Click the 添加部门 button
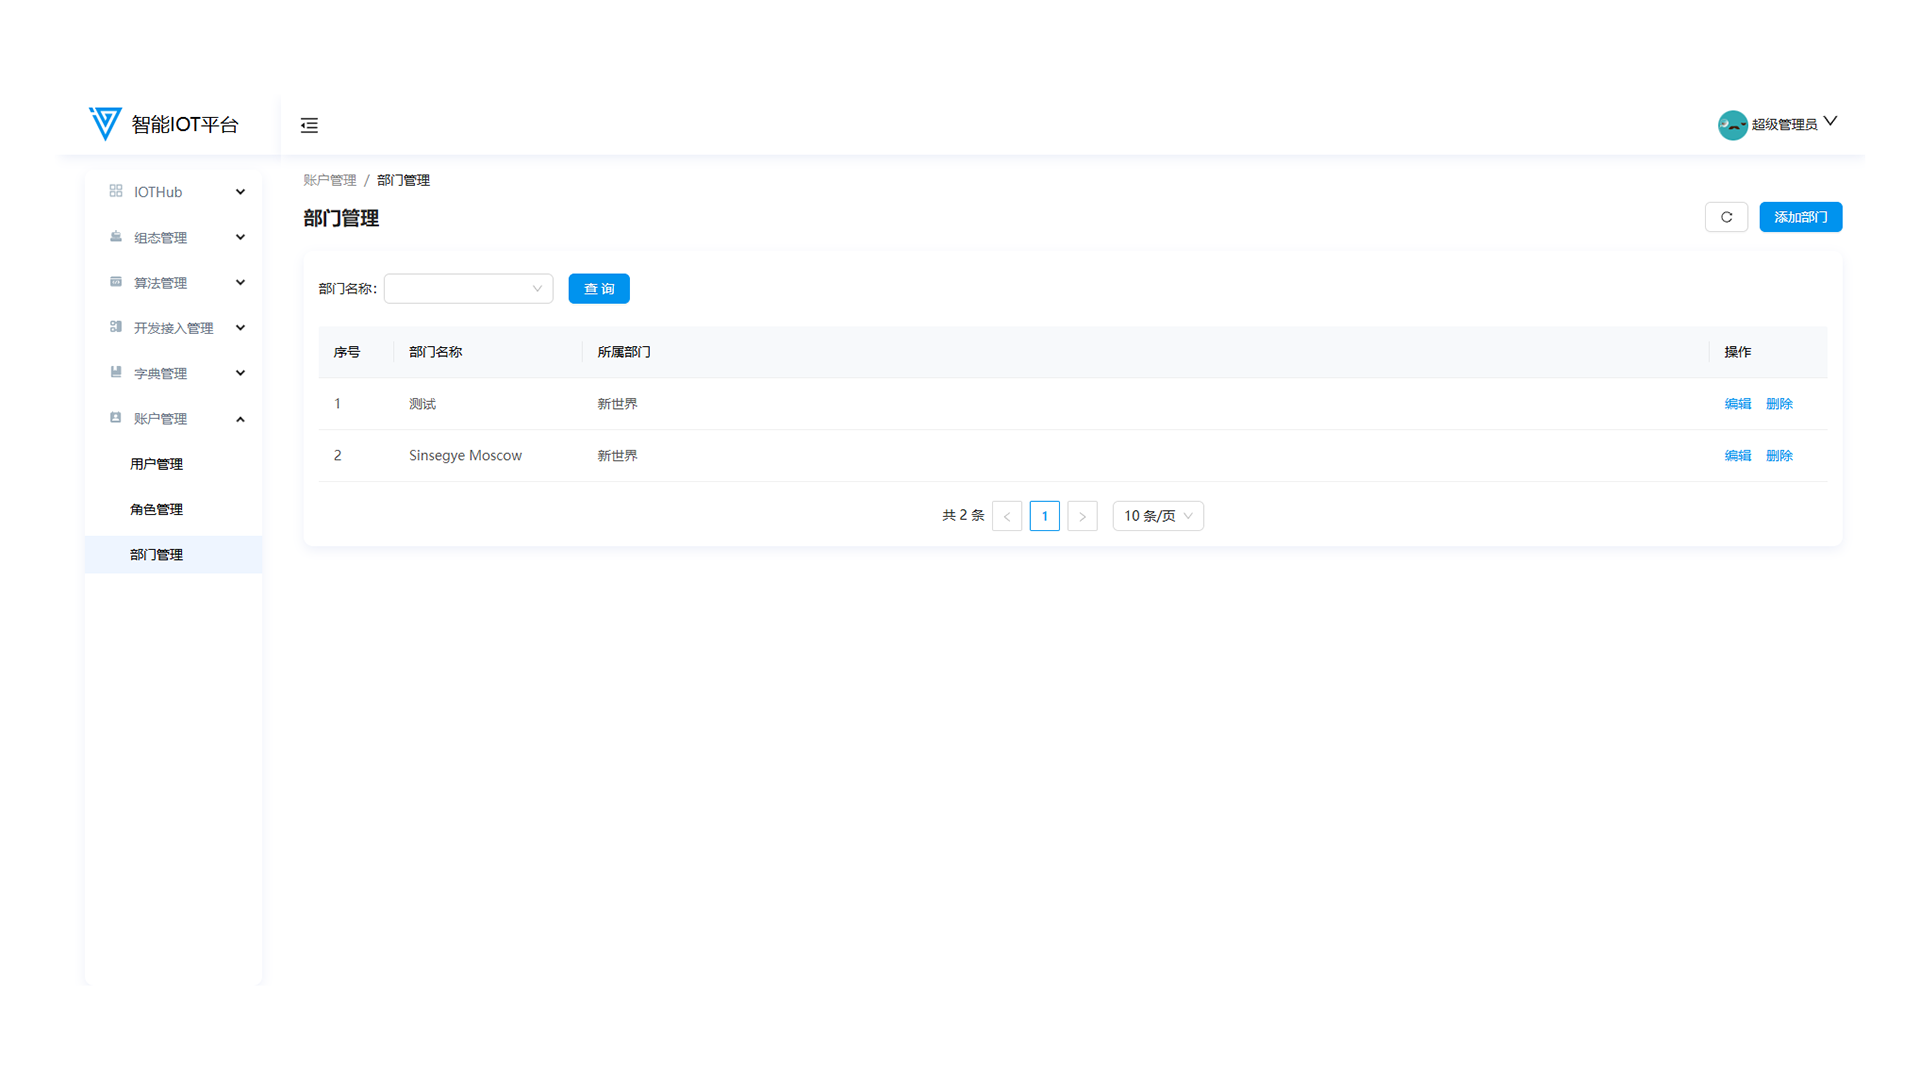Viewport: 1920px width, 1080px height. [1800, 217]
